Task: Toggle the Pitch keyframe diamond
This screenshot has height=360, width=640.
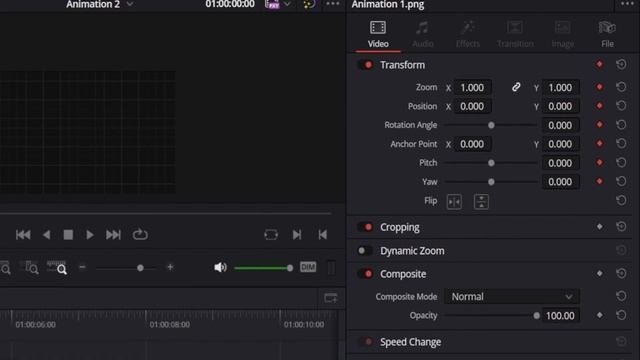Action: [600, 162]
